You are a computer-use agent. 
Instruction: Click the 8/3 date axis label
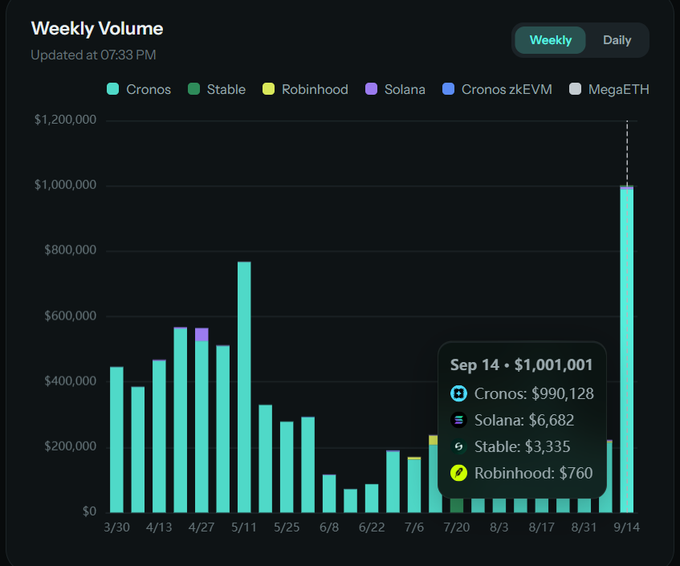[x=499, y=527]
